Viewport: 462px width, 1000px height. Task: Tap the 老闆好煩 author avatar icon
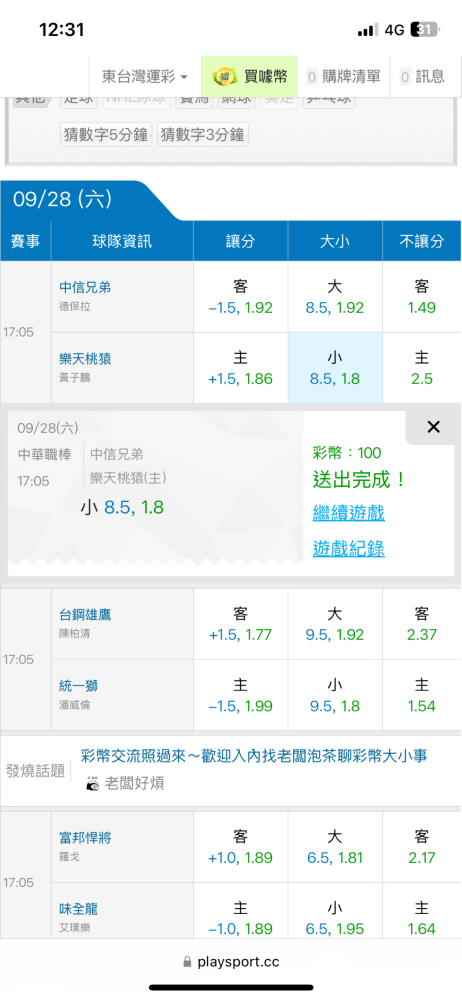pos(93,784)
